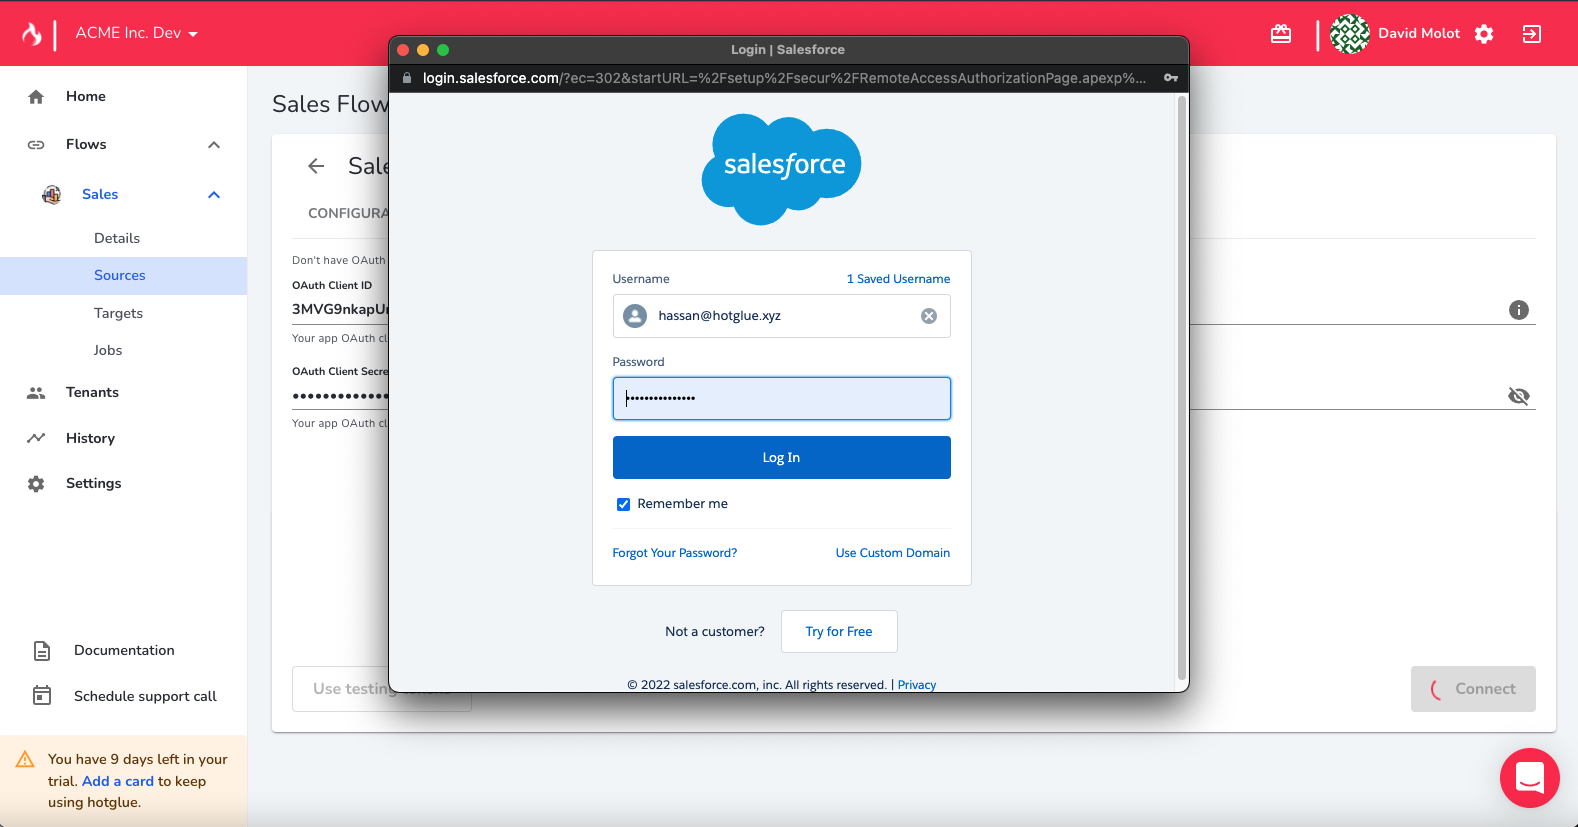1578x827 pixels.
Task: Click the Schedule support call calendar icon
Action: click(x=42, y=695)
